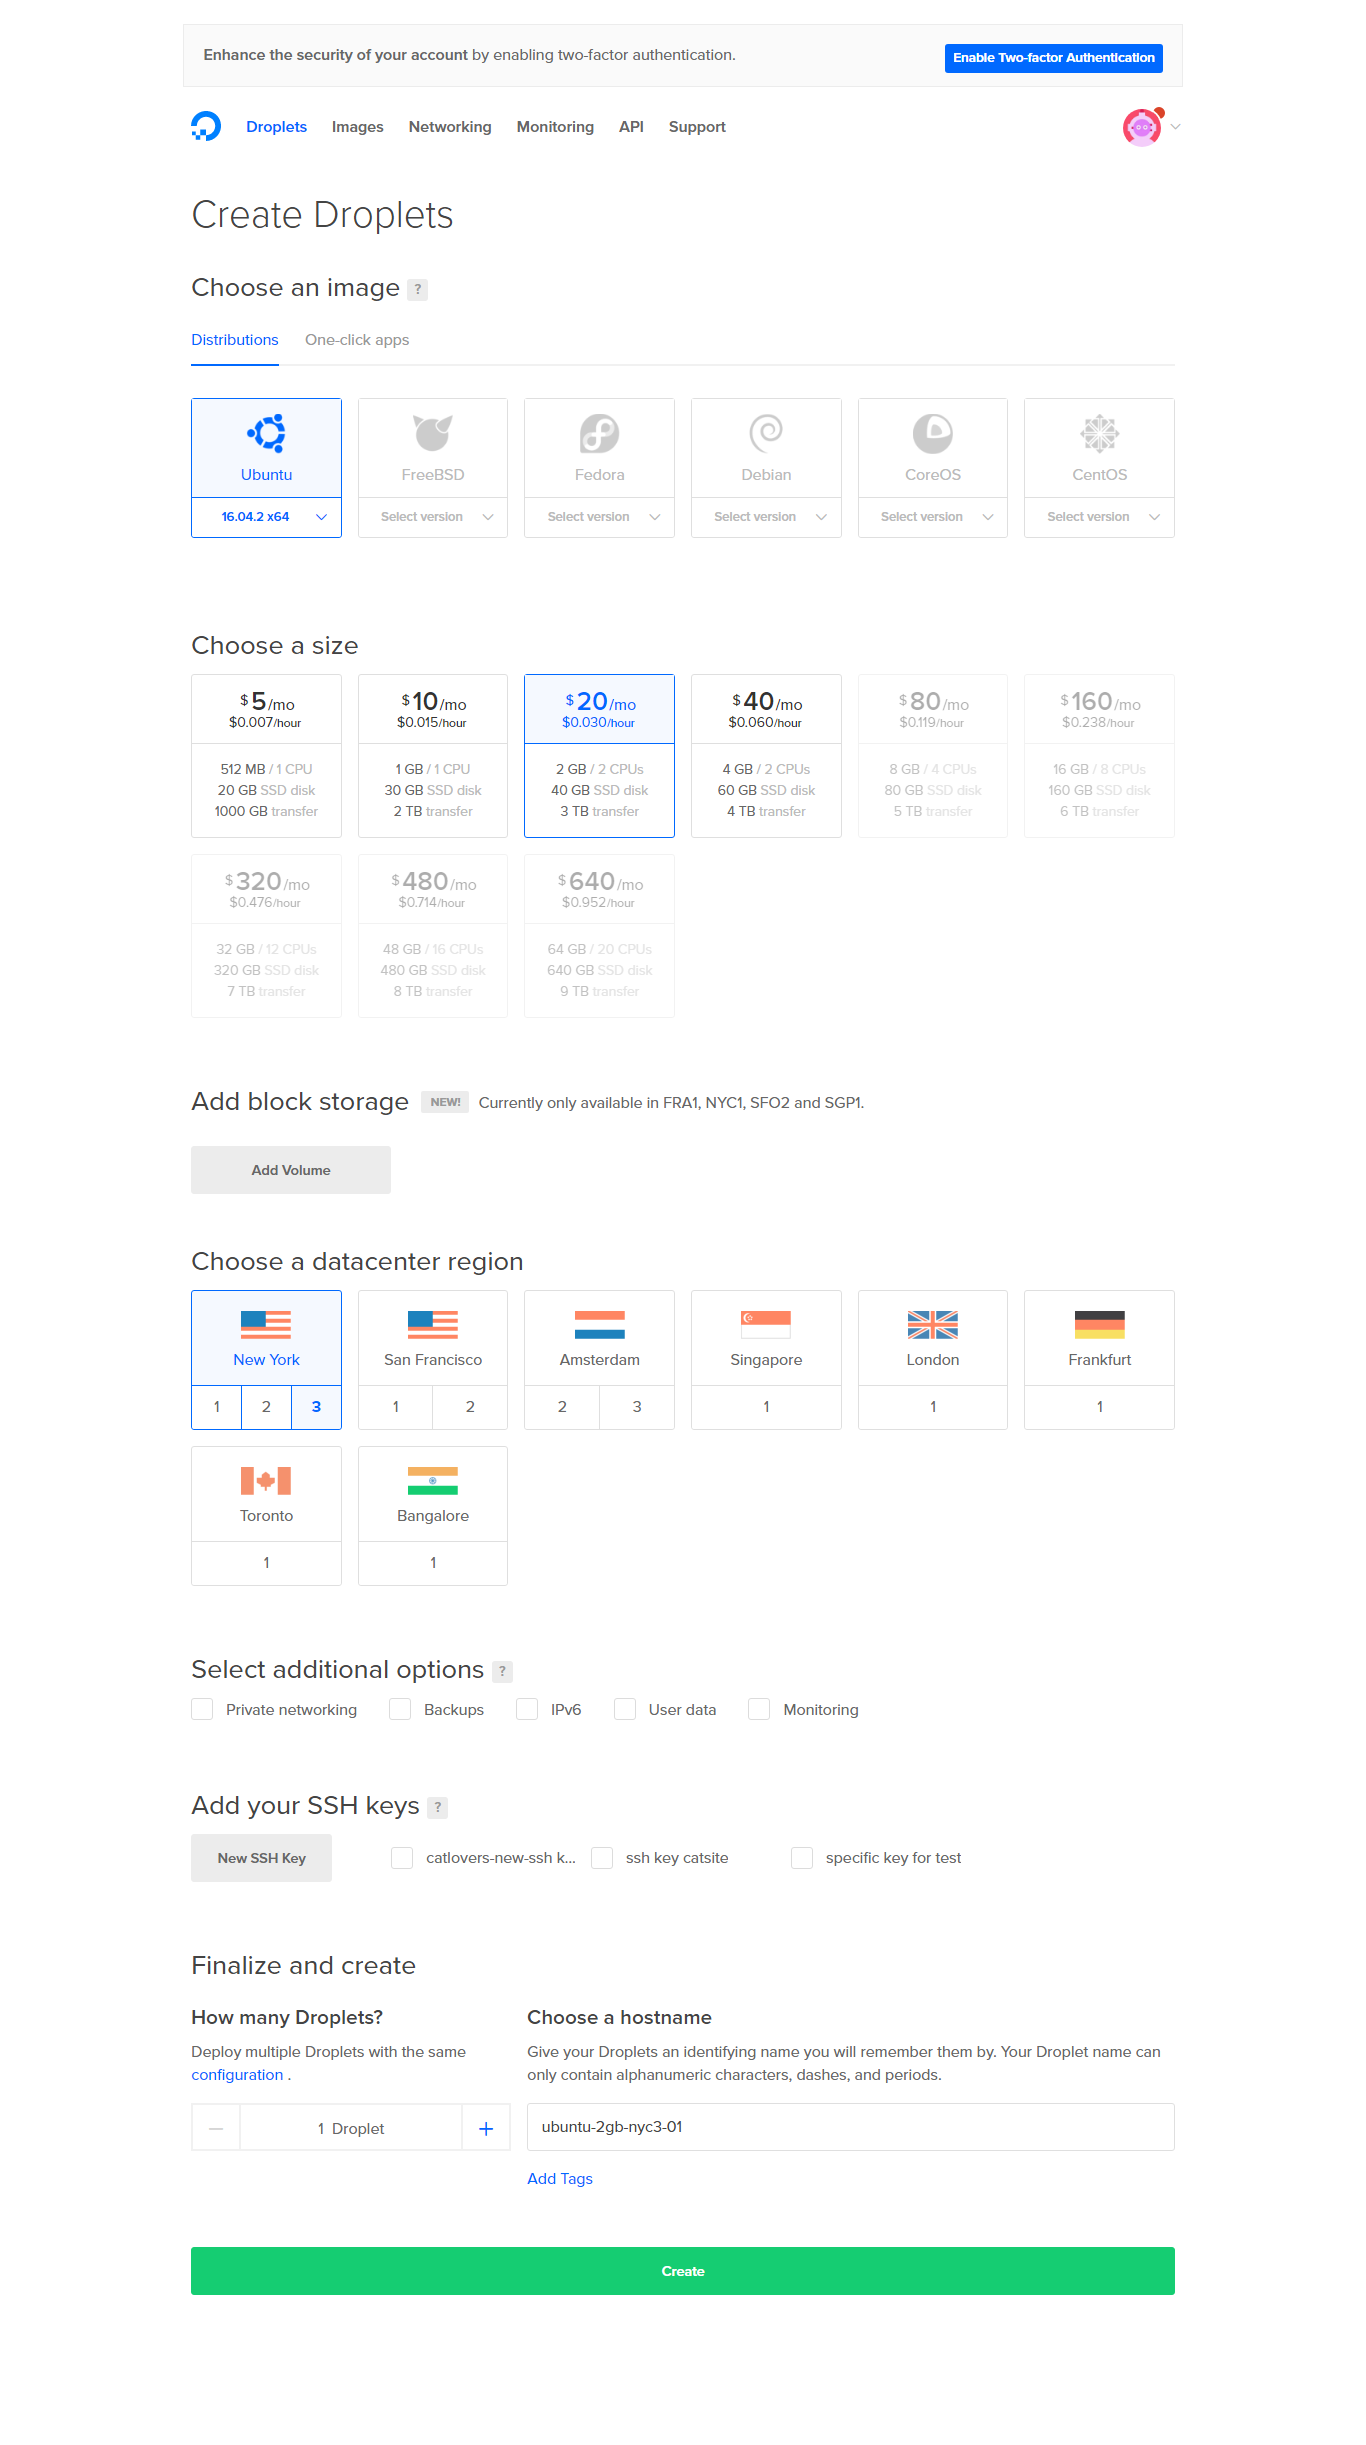Open Fedora Select version dropdown
Screen dimensions: 1366x2445
600,517
